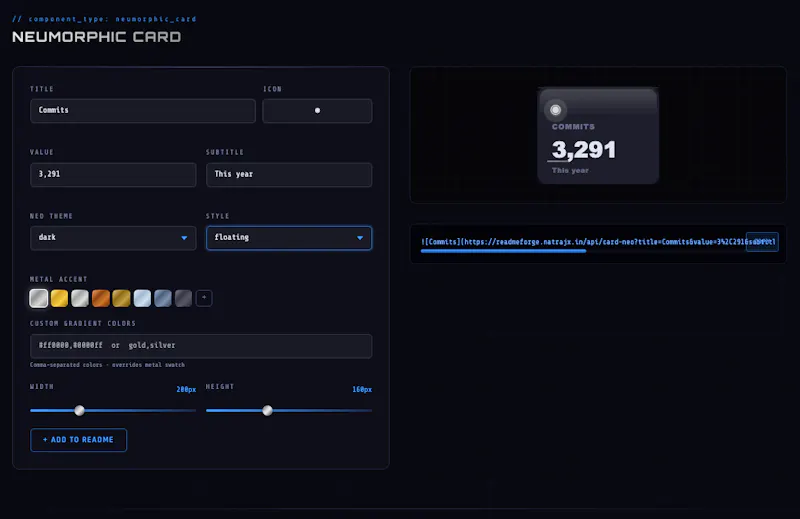Click the component_type neumorphic_card comment text
The image size is (800, 519).
coord(104,19)
